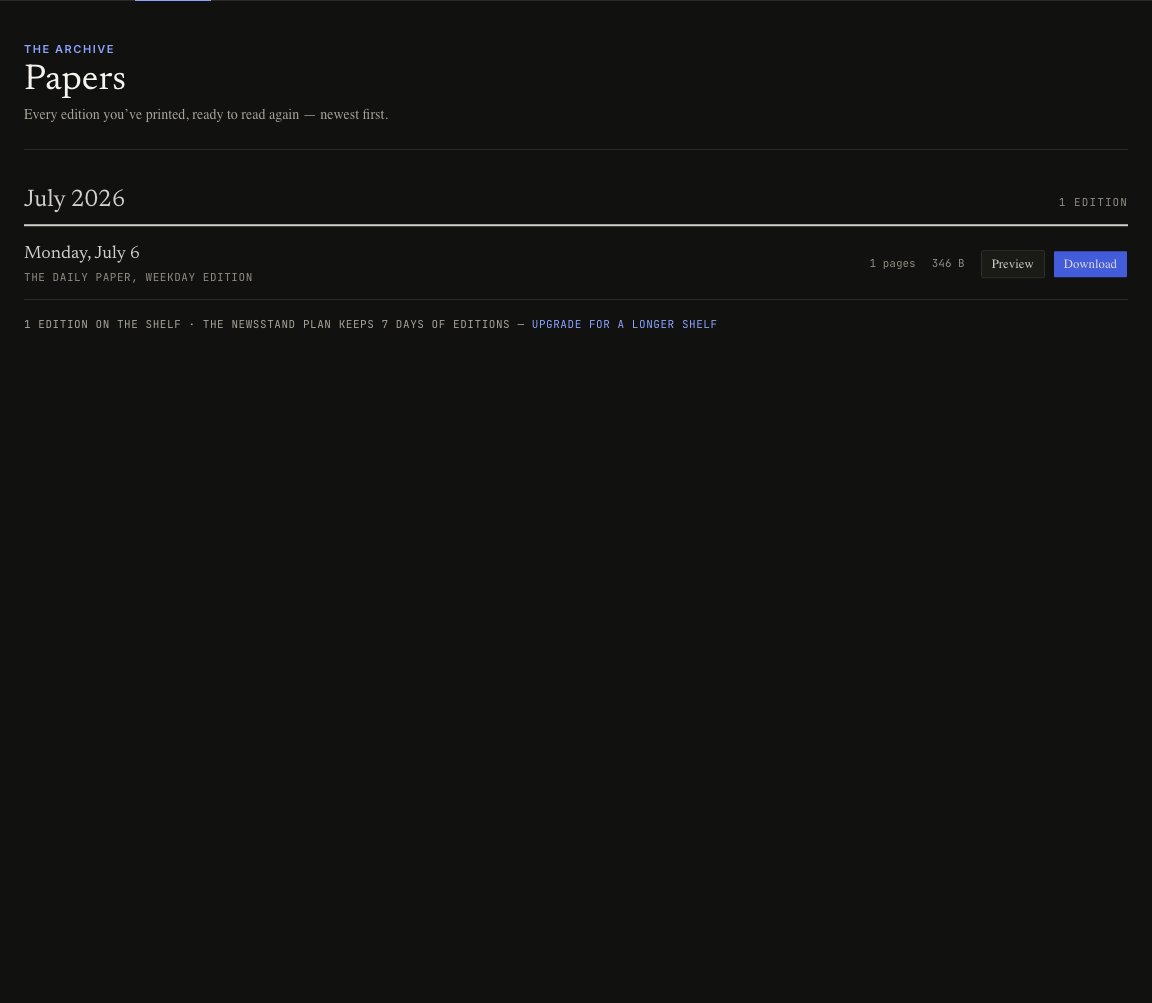Preview the Monday, July 6 edition

(1012, 264)
